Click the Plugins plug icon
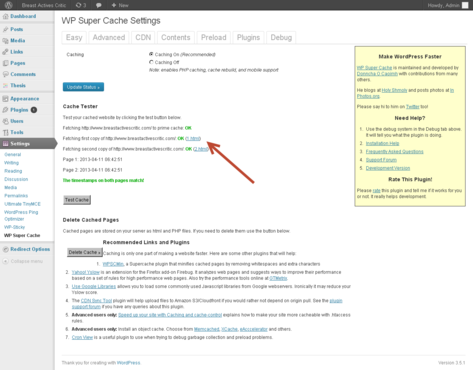The width and height of the screenshot is (473, 370). [x=5, y=110]
